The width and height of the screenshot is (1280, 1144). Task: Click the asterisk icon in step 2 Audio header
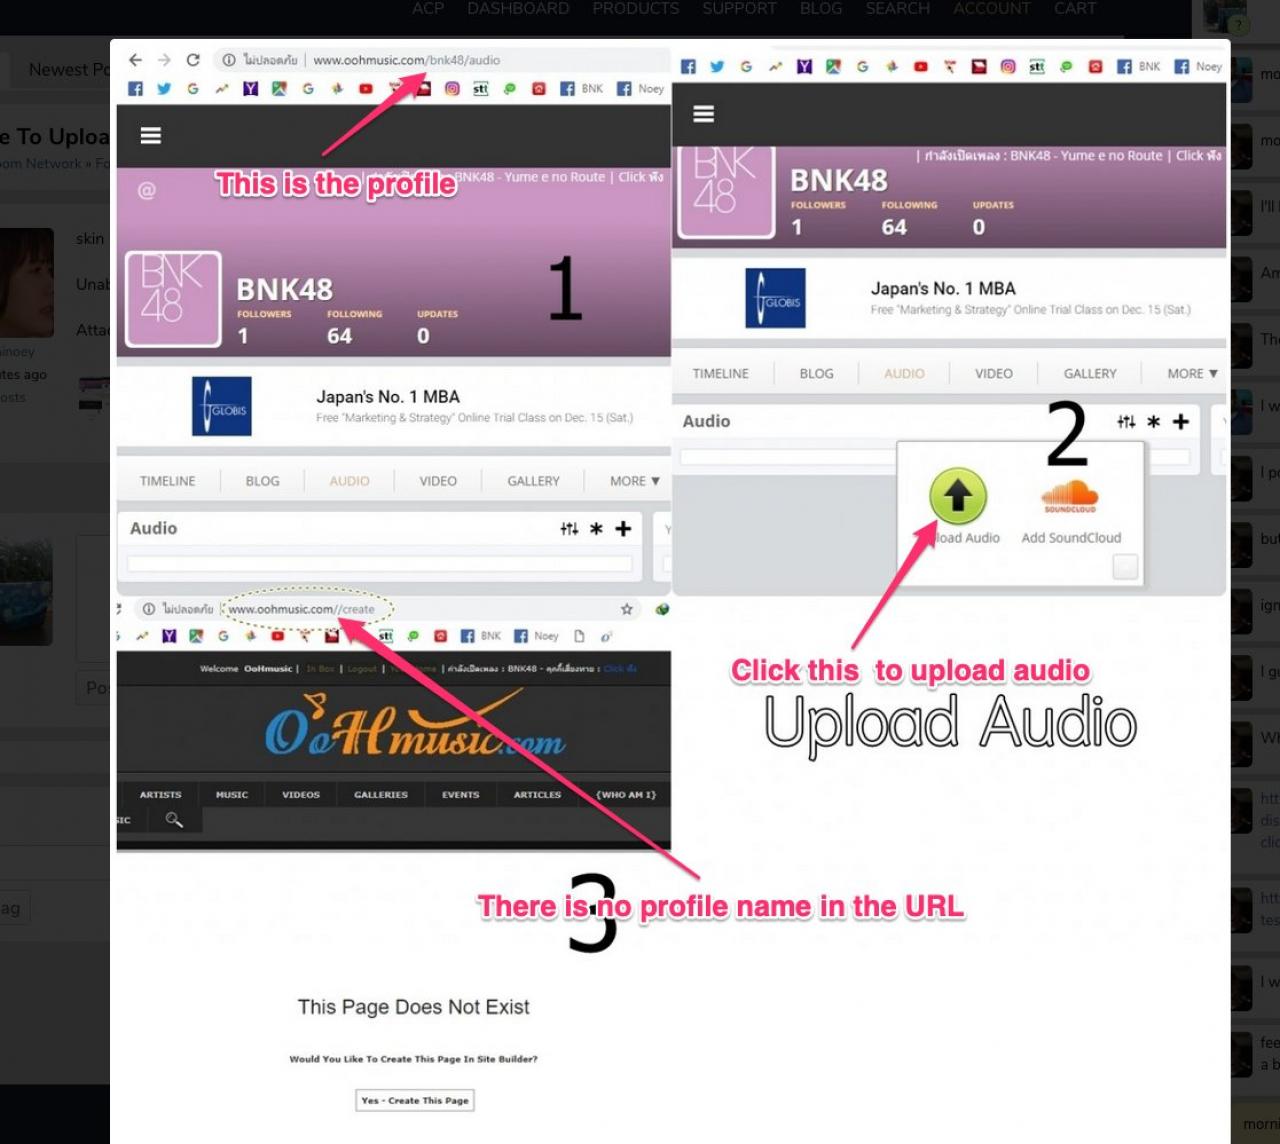pyautogui.click(x=1153, y=422)
